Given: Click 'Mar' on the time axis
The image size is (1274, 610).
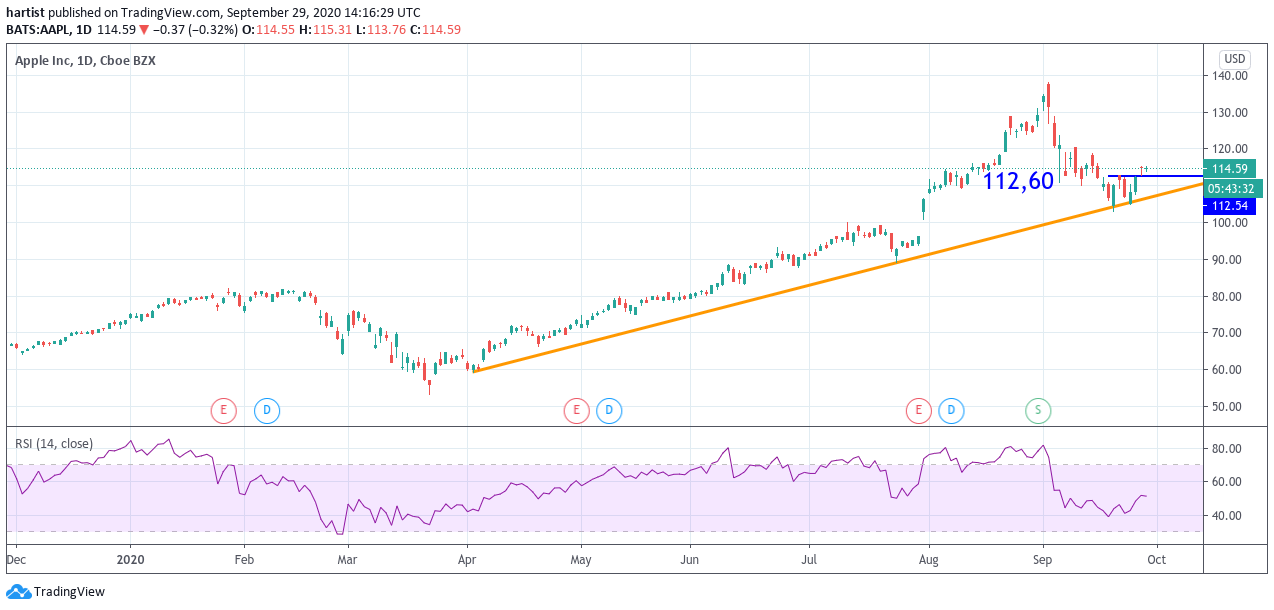Looking at the screenshot, I should tap(347, 561).
